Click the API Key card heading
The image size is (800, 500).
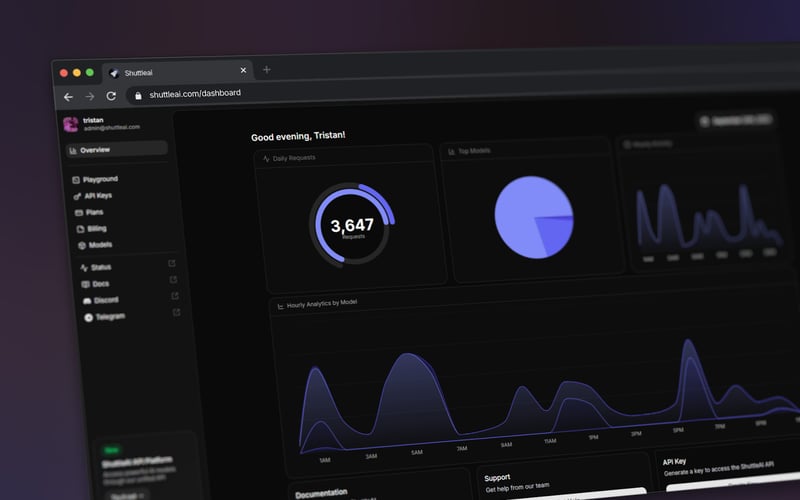[674, 462]
